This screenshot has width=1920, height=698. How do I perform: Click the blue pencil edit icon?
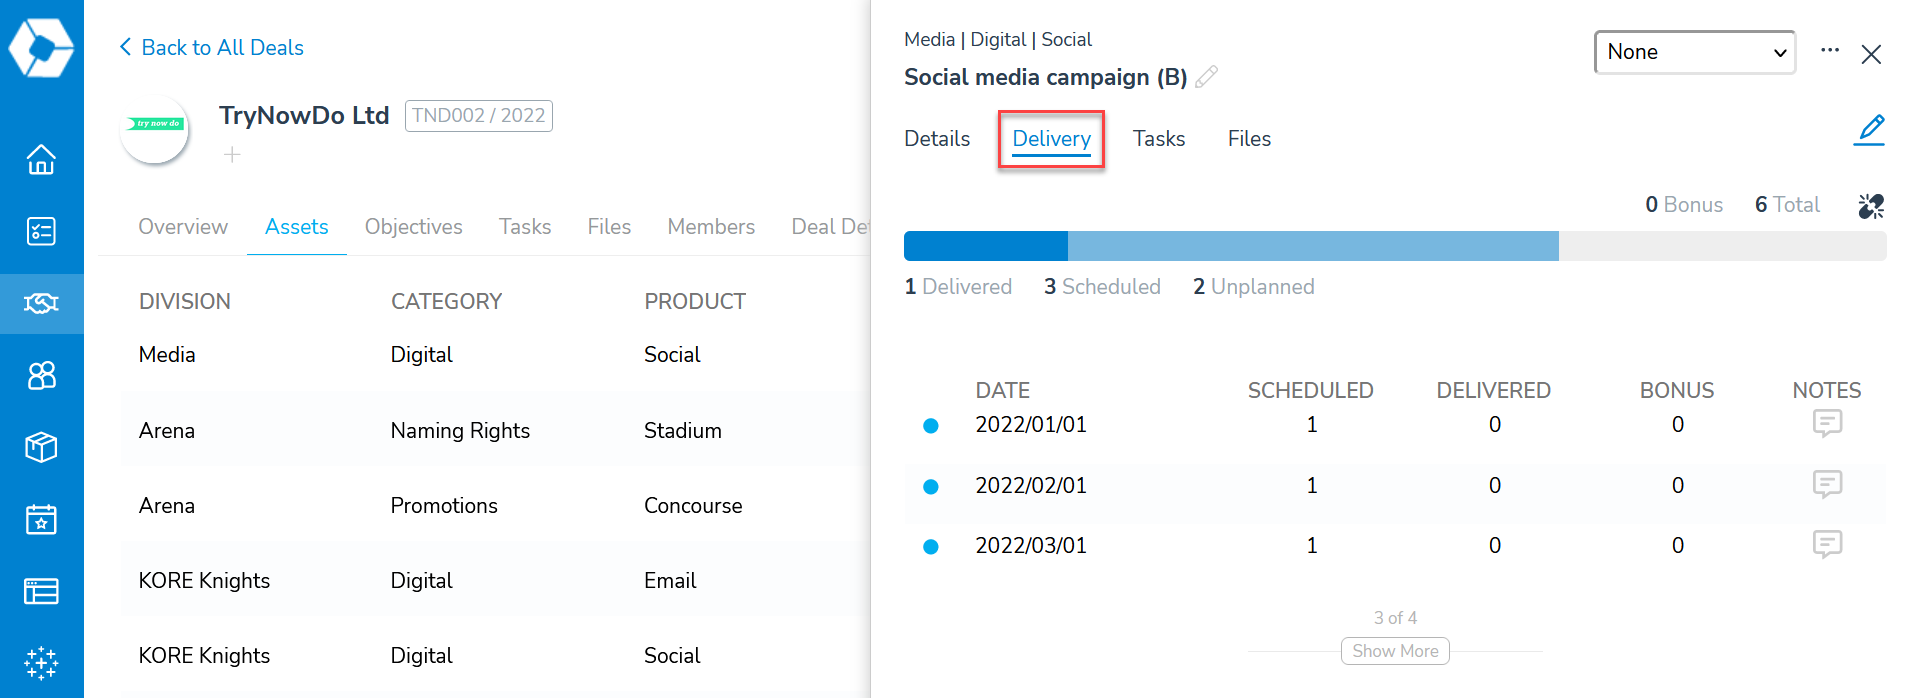tap(1869, 130)
